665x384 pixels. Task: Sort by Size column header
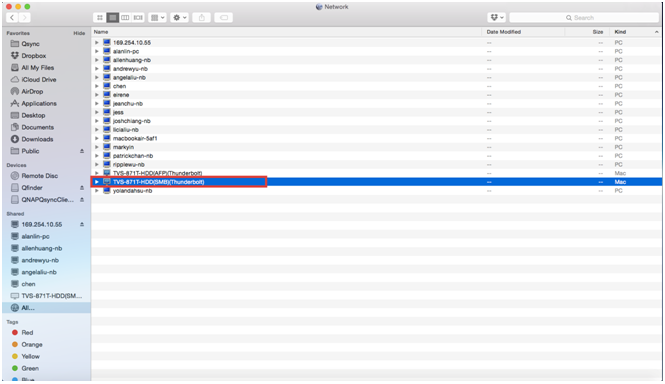(x=587, y=32)
